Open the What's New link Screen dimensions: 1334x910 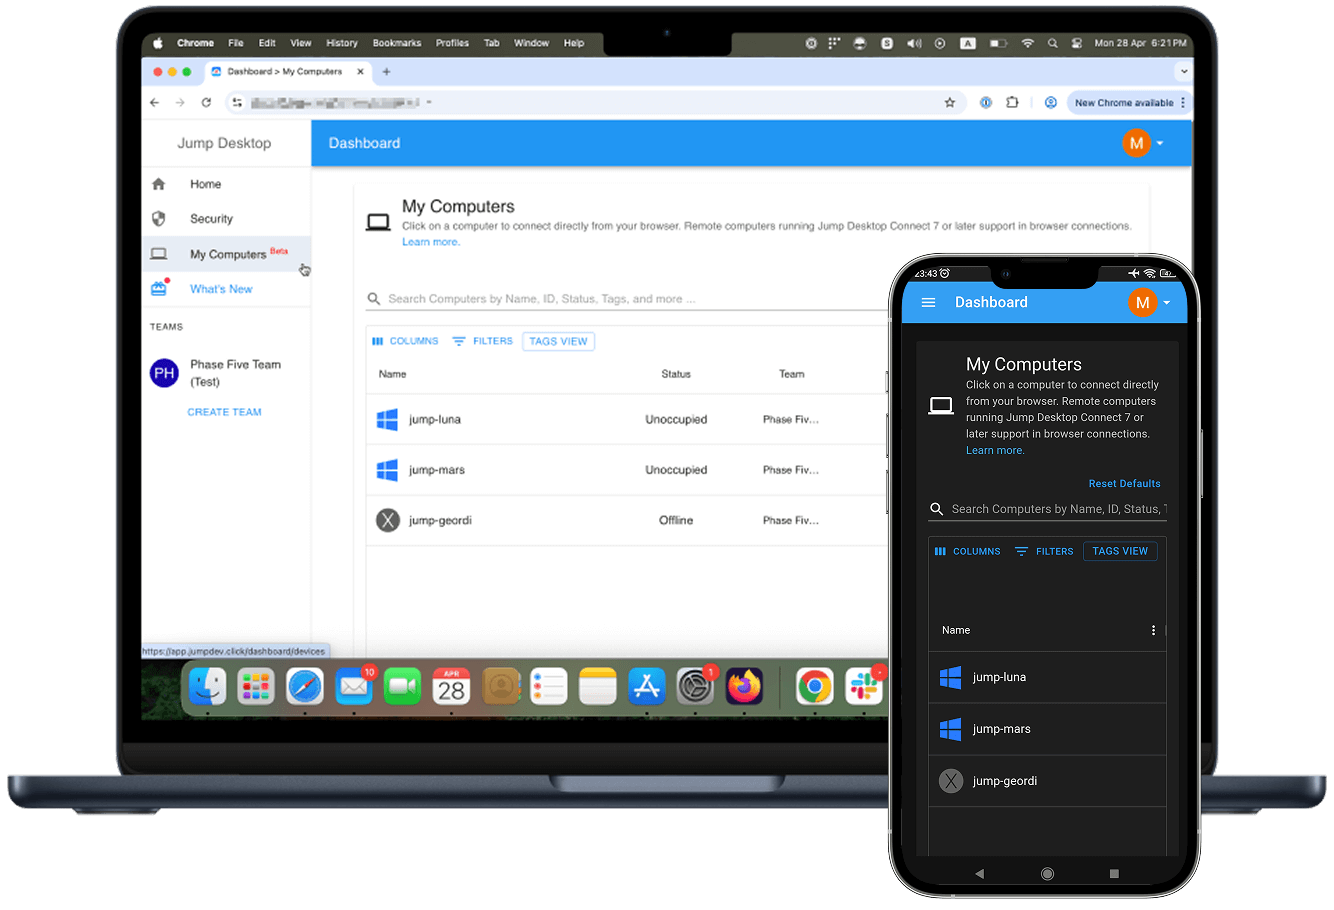[x=221, y=289]
